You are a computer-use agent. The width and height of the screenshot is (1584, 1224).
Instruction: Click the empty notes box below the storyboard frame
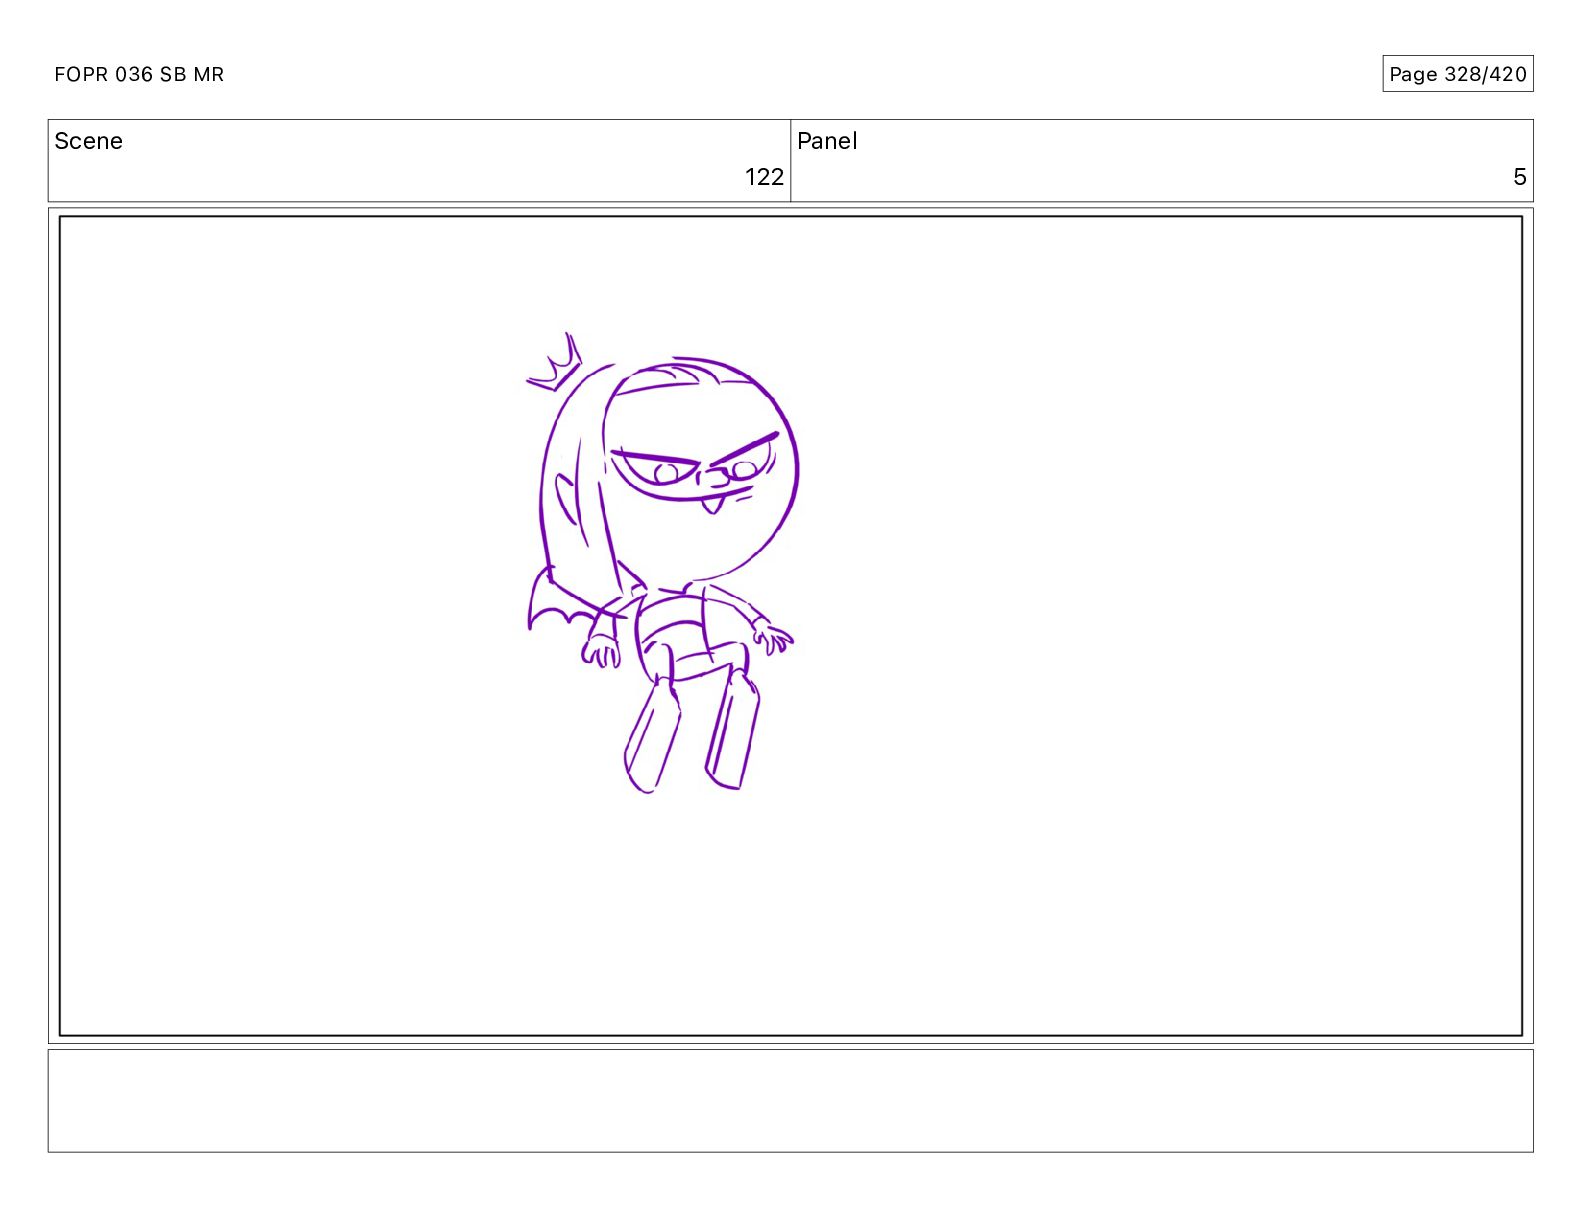(x=790, y=1100)
